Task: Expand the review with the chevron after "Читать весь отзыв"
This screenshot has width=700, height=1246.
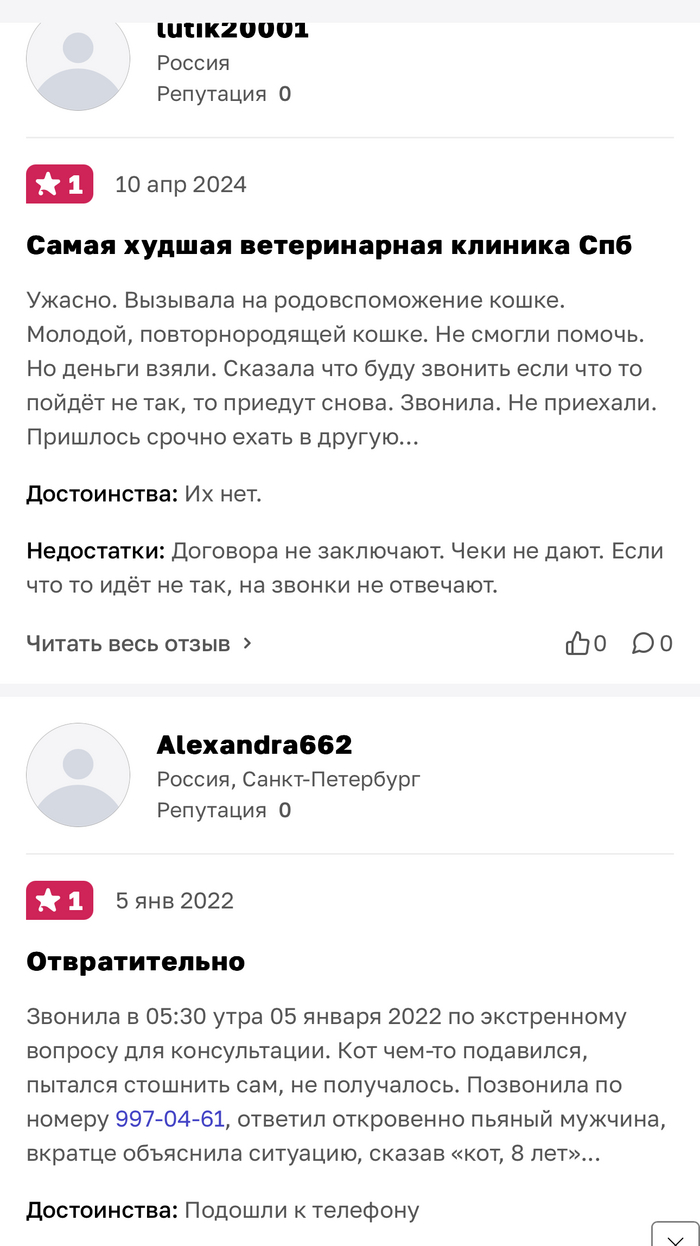Action: point(248,644)
